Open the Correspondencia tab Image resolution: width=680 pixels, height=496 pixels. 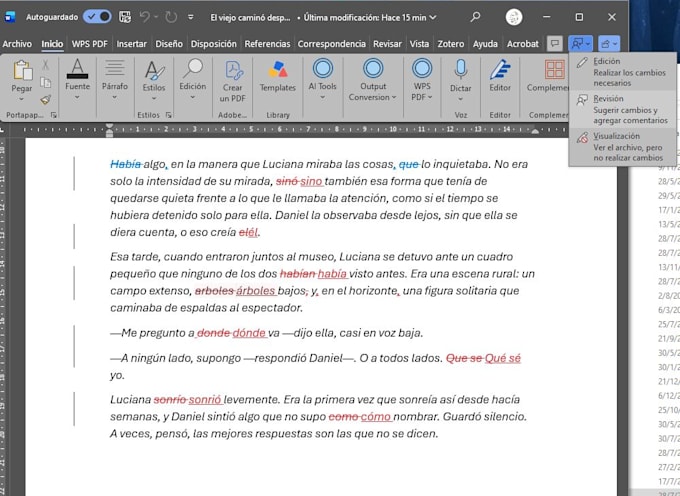(332, 44)
